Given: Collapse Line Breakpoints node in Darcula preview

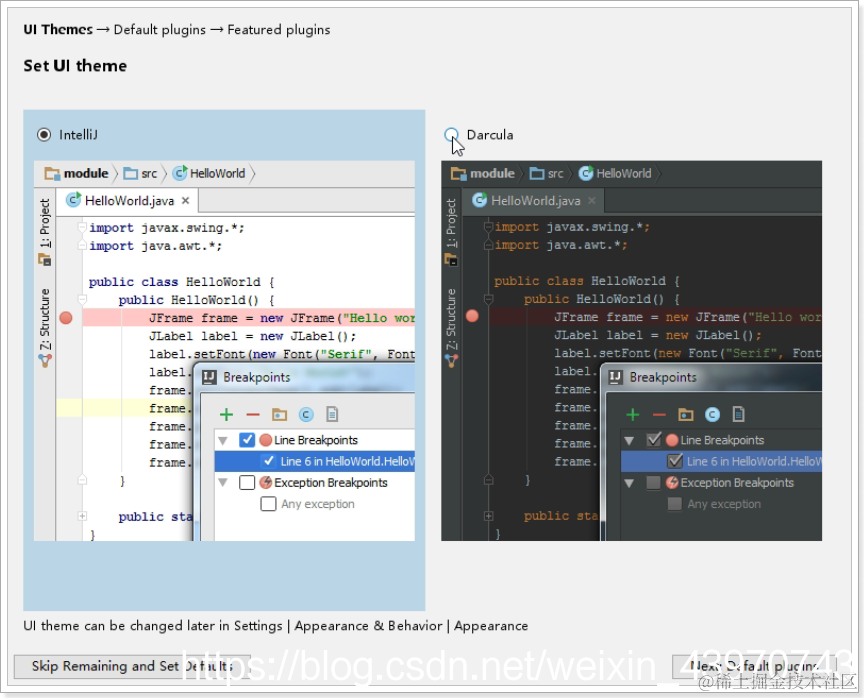Looking at the screenshot, I should click(629, 440).
